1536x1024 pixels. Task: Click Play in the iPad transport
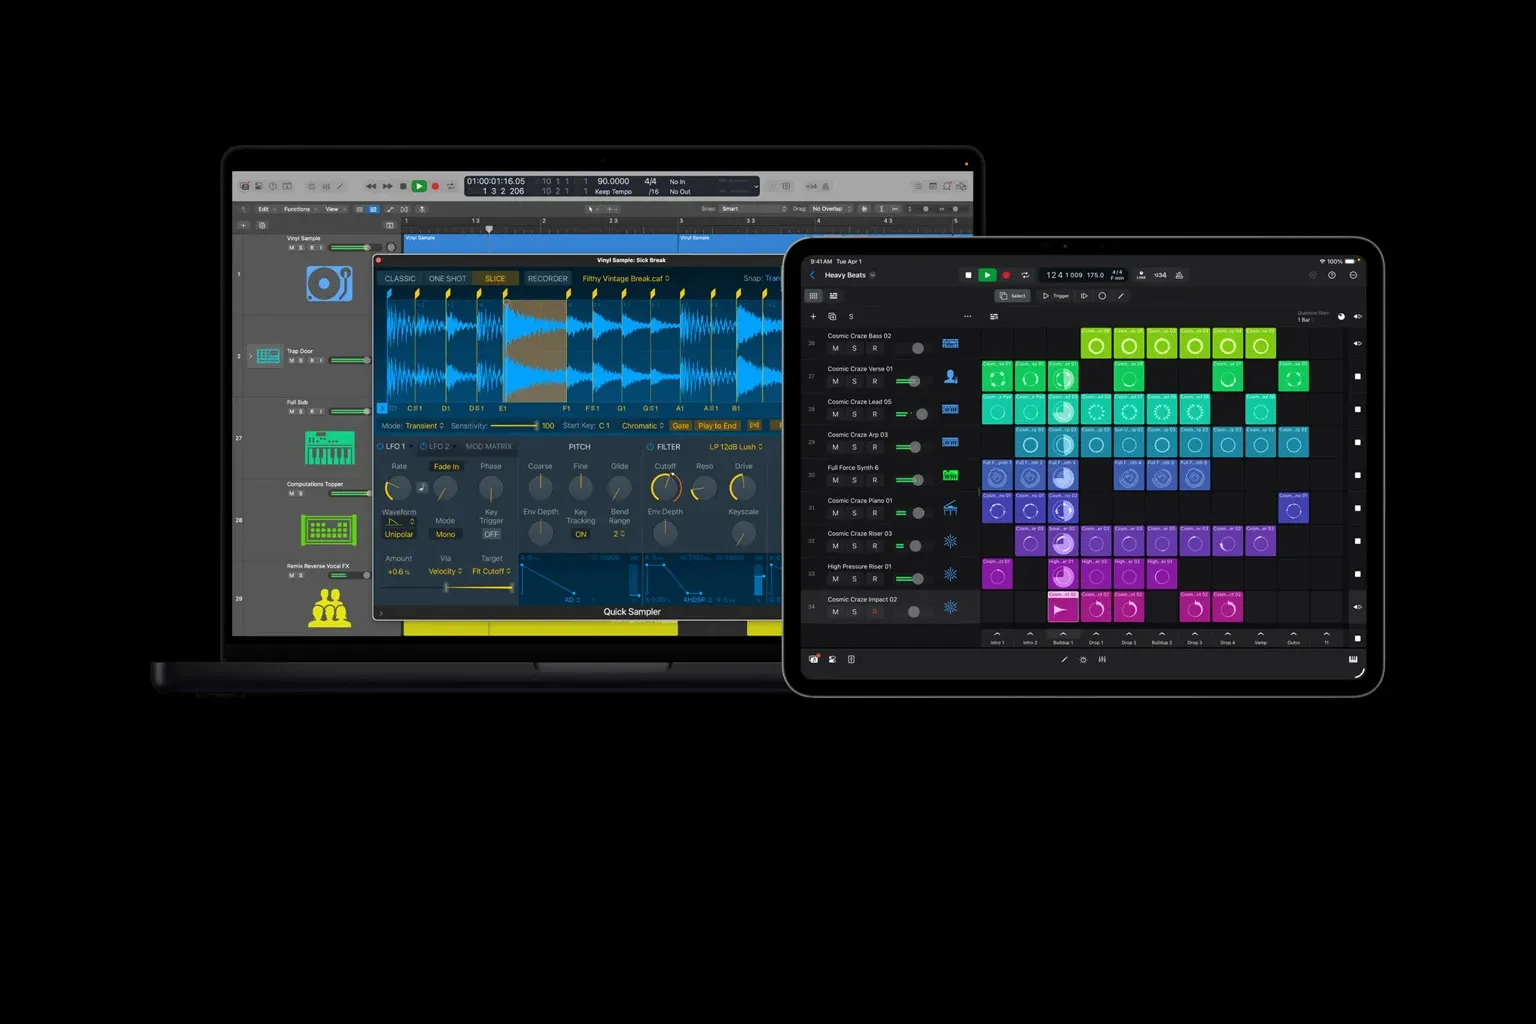coord(987,275)
